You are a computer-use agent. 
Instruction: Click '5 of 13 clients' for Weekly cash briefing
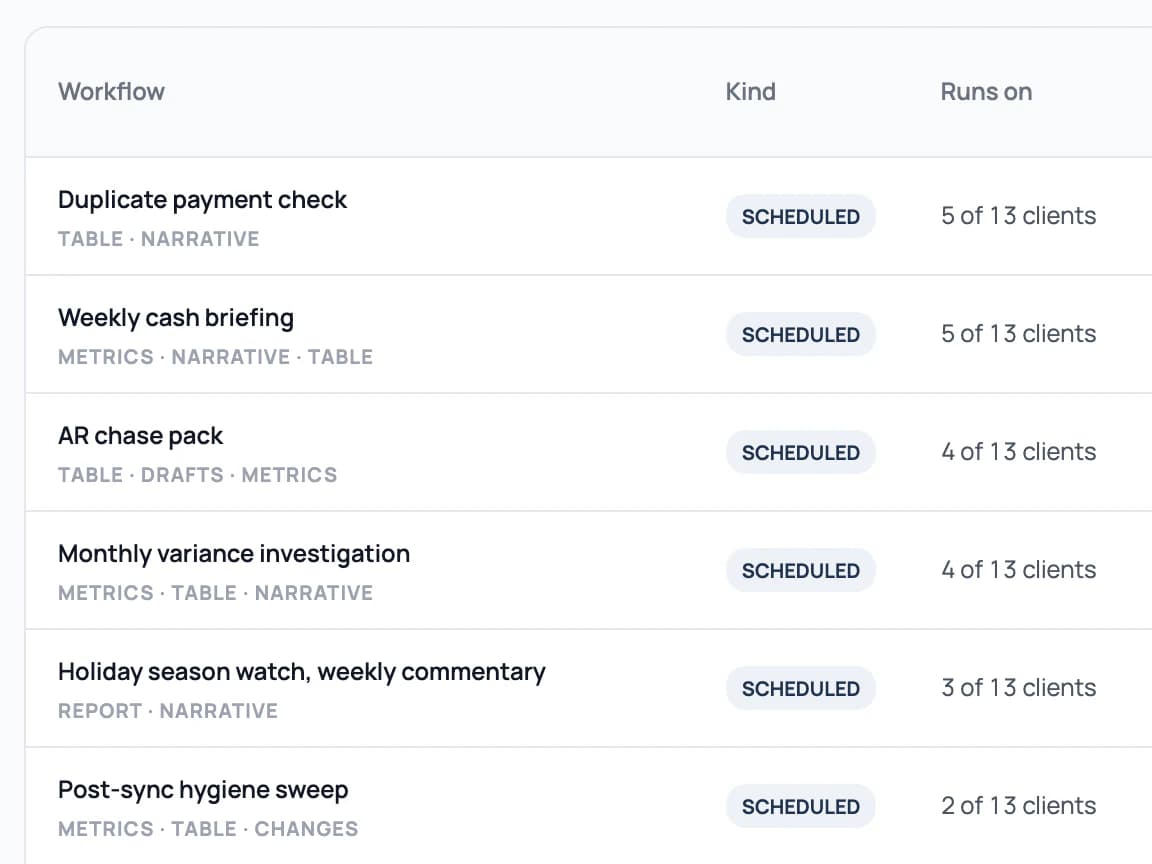coord(1018,334)
